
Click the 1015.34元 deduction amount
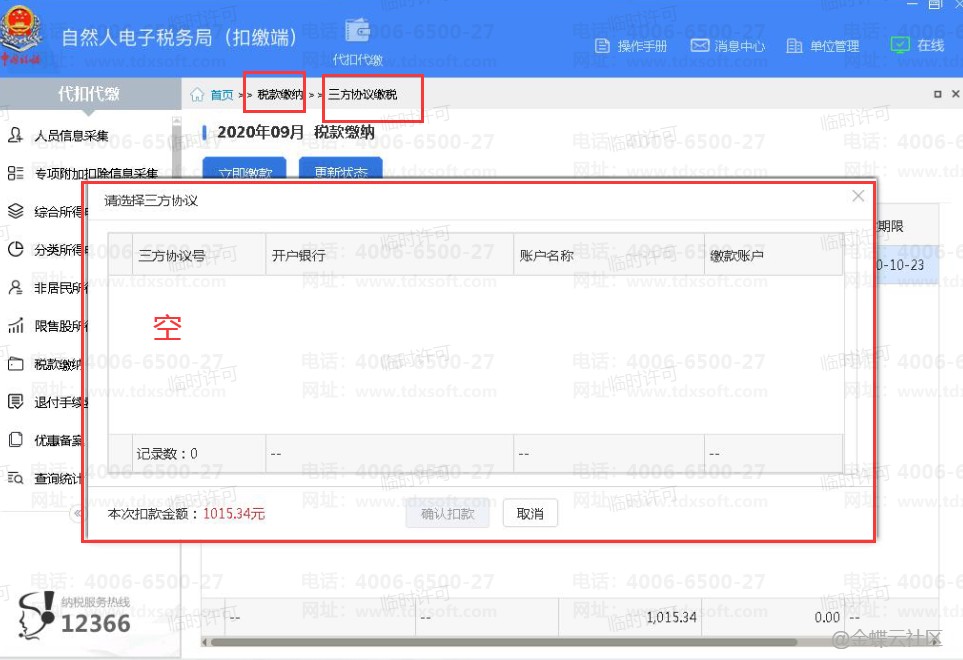[234, 514]
